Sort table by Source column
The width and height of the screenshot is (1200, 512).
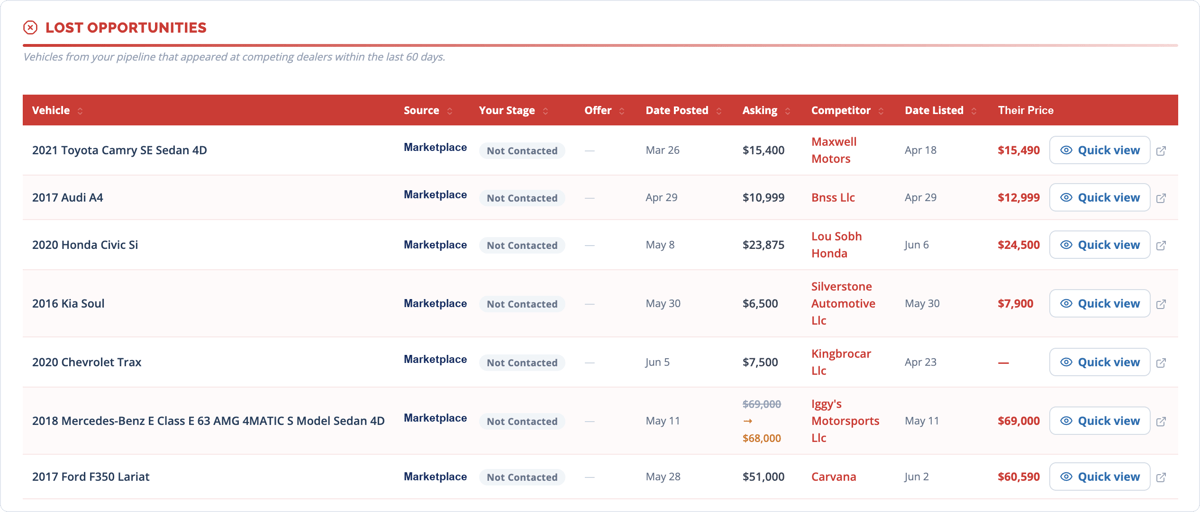[x=428, y=110]
